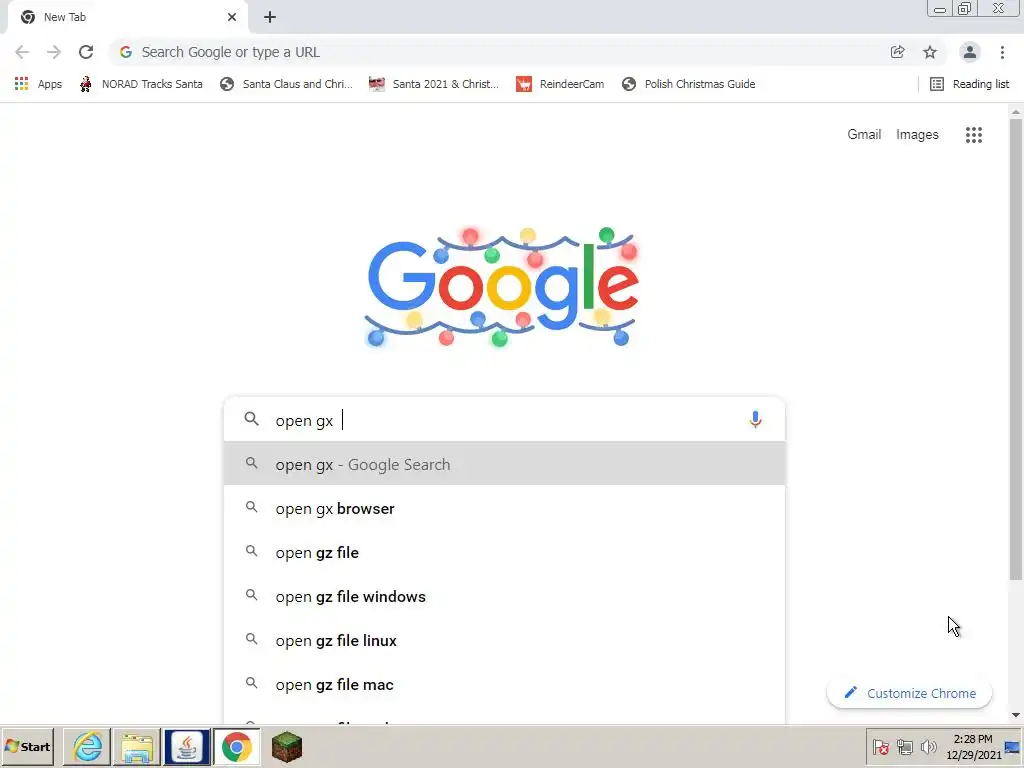Open the Chrome three-dot menu
This screenshot has width=1024, height=768.
click(1002, 52)
